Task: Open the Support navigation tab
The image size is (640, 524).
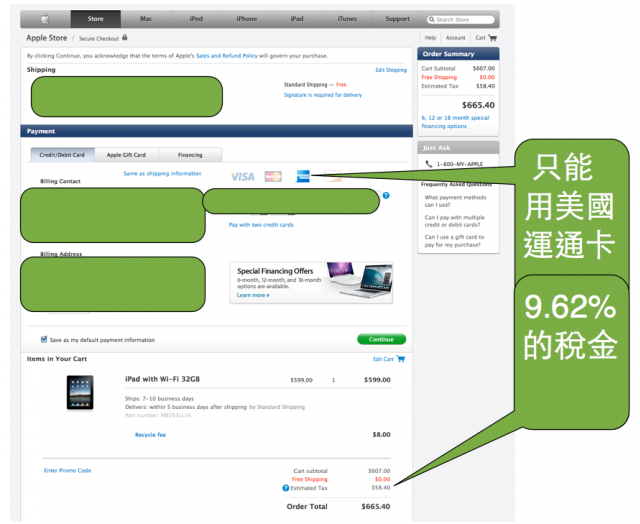Action: (397, 19)
